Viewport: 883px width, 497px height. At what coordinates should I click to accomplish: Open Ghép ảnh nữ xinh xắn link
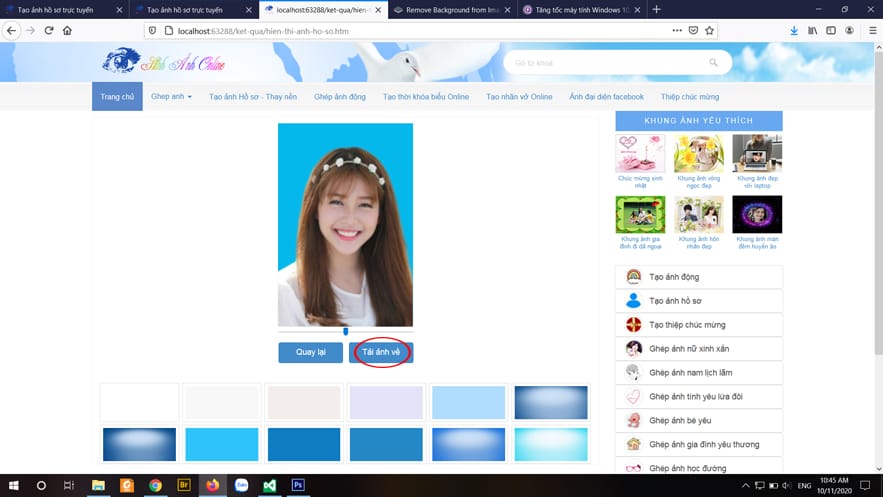[689, 348]
